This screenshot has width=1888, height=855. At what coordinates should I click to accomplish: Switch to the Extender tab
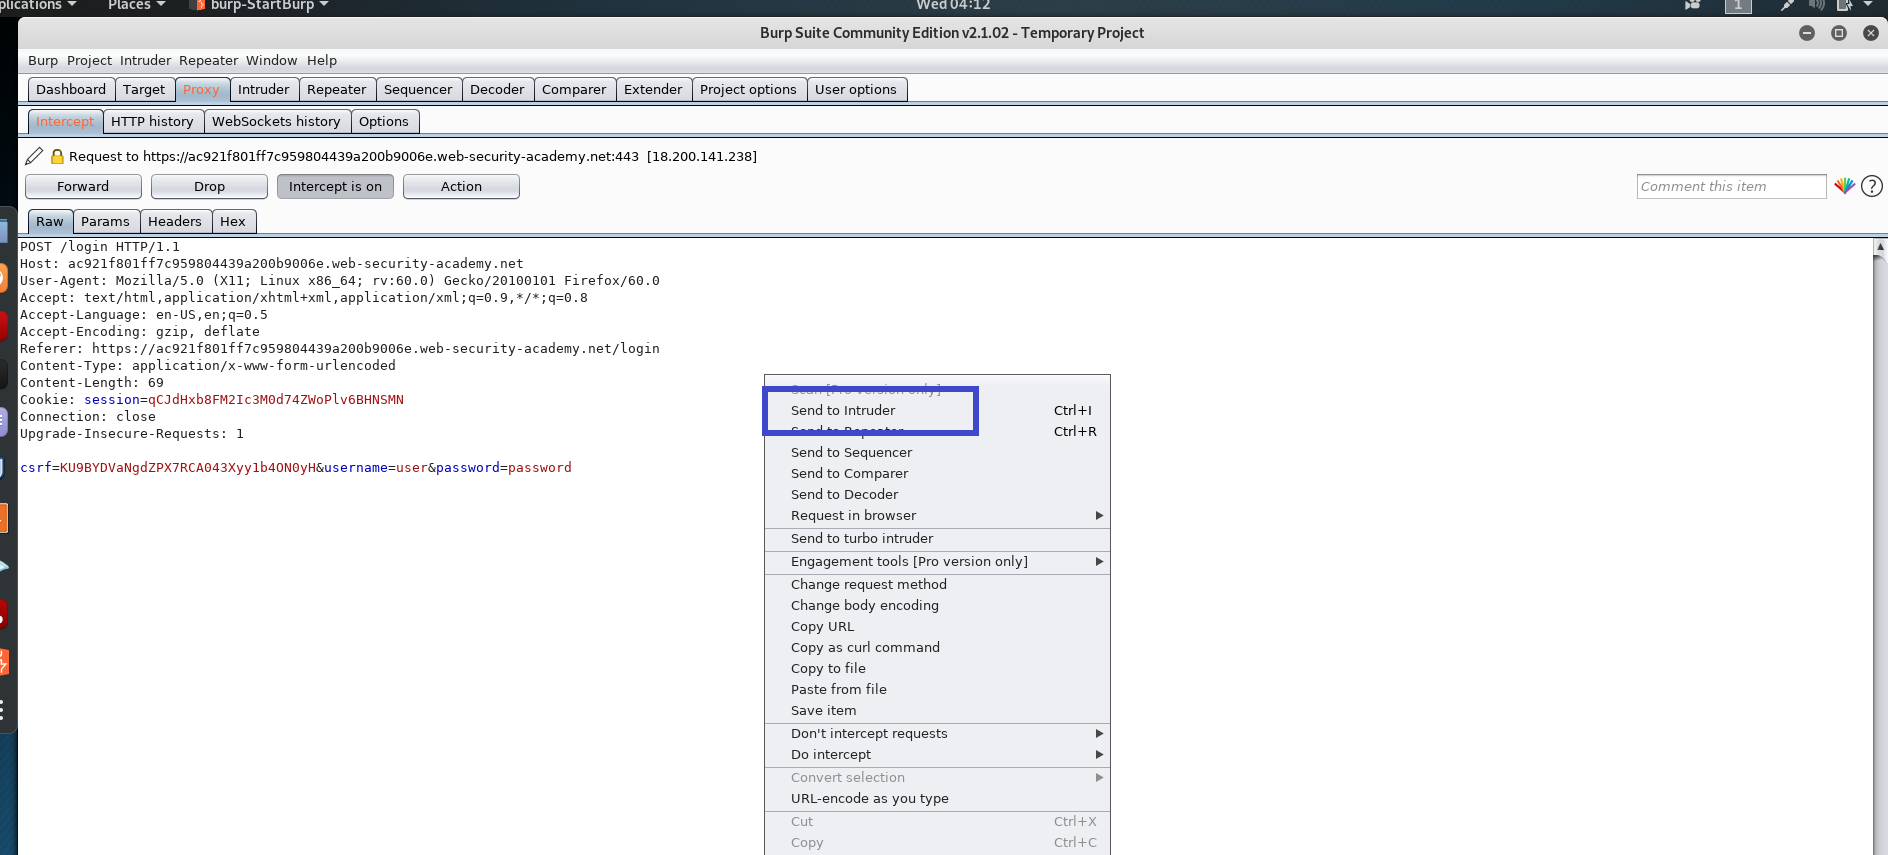pos(653,90)
